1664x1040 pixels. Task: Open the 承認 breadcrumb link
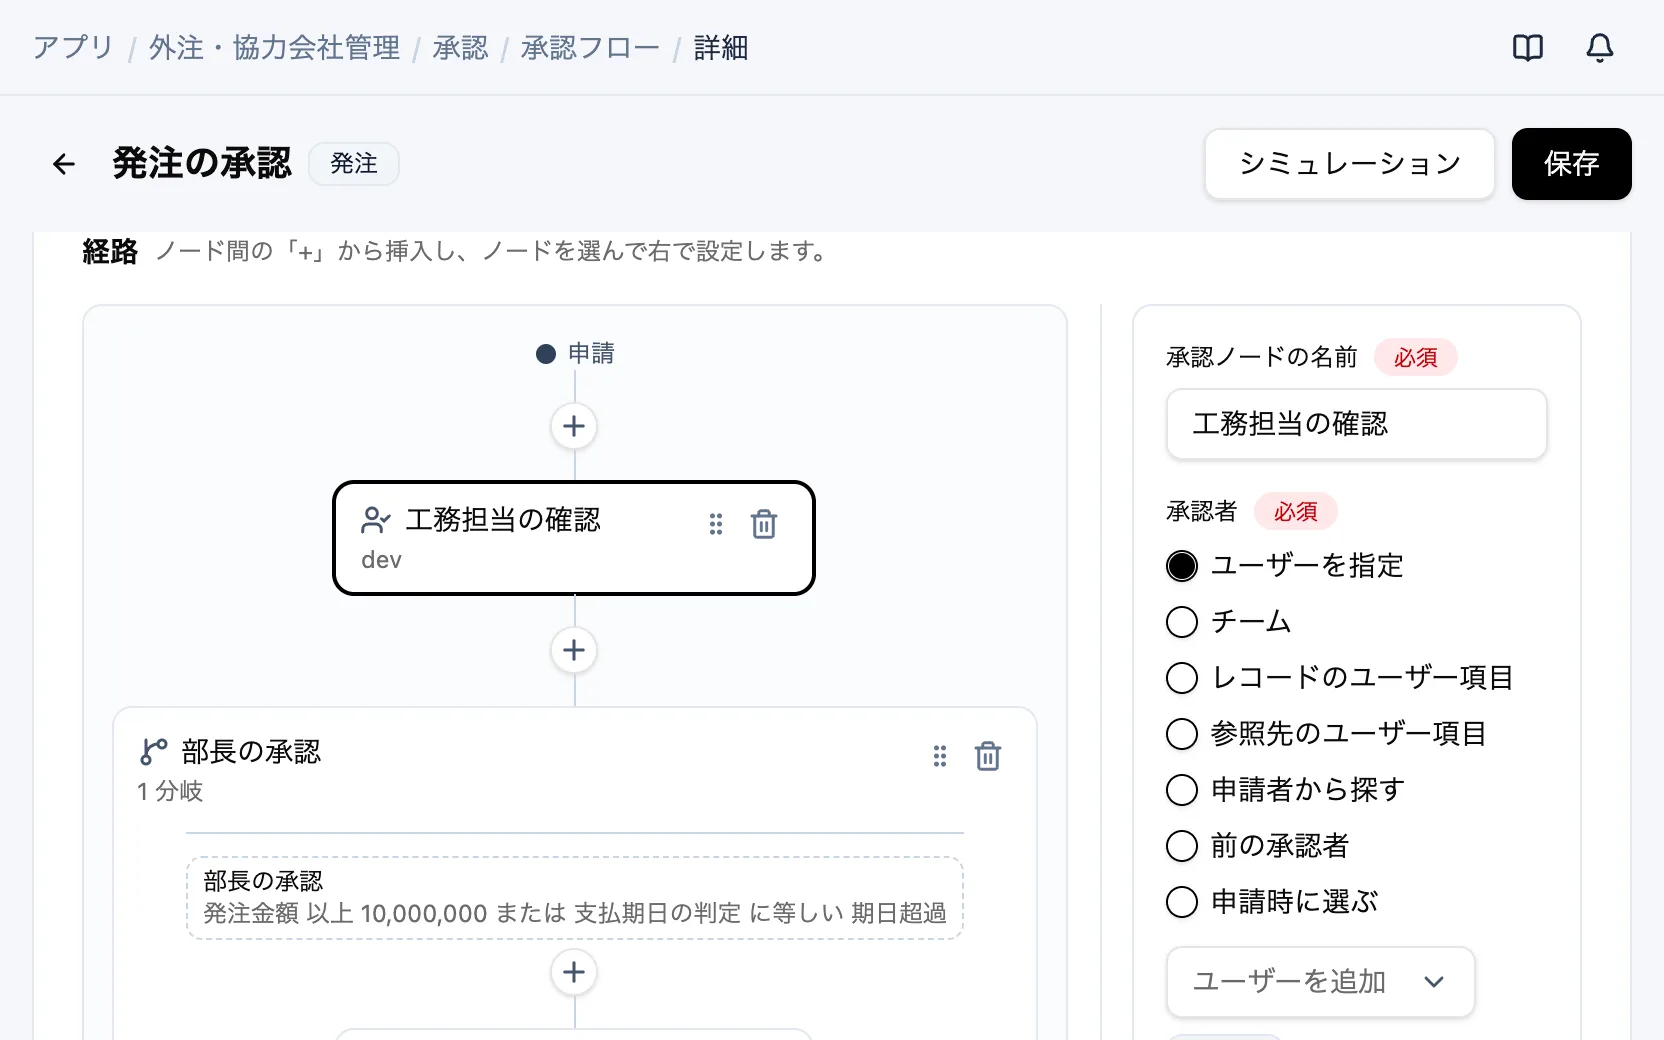[x=460, y=48]
